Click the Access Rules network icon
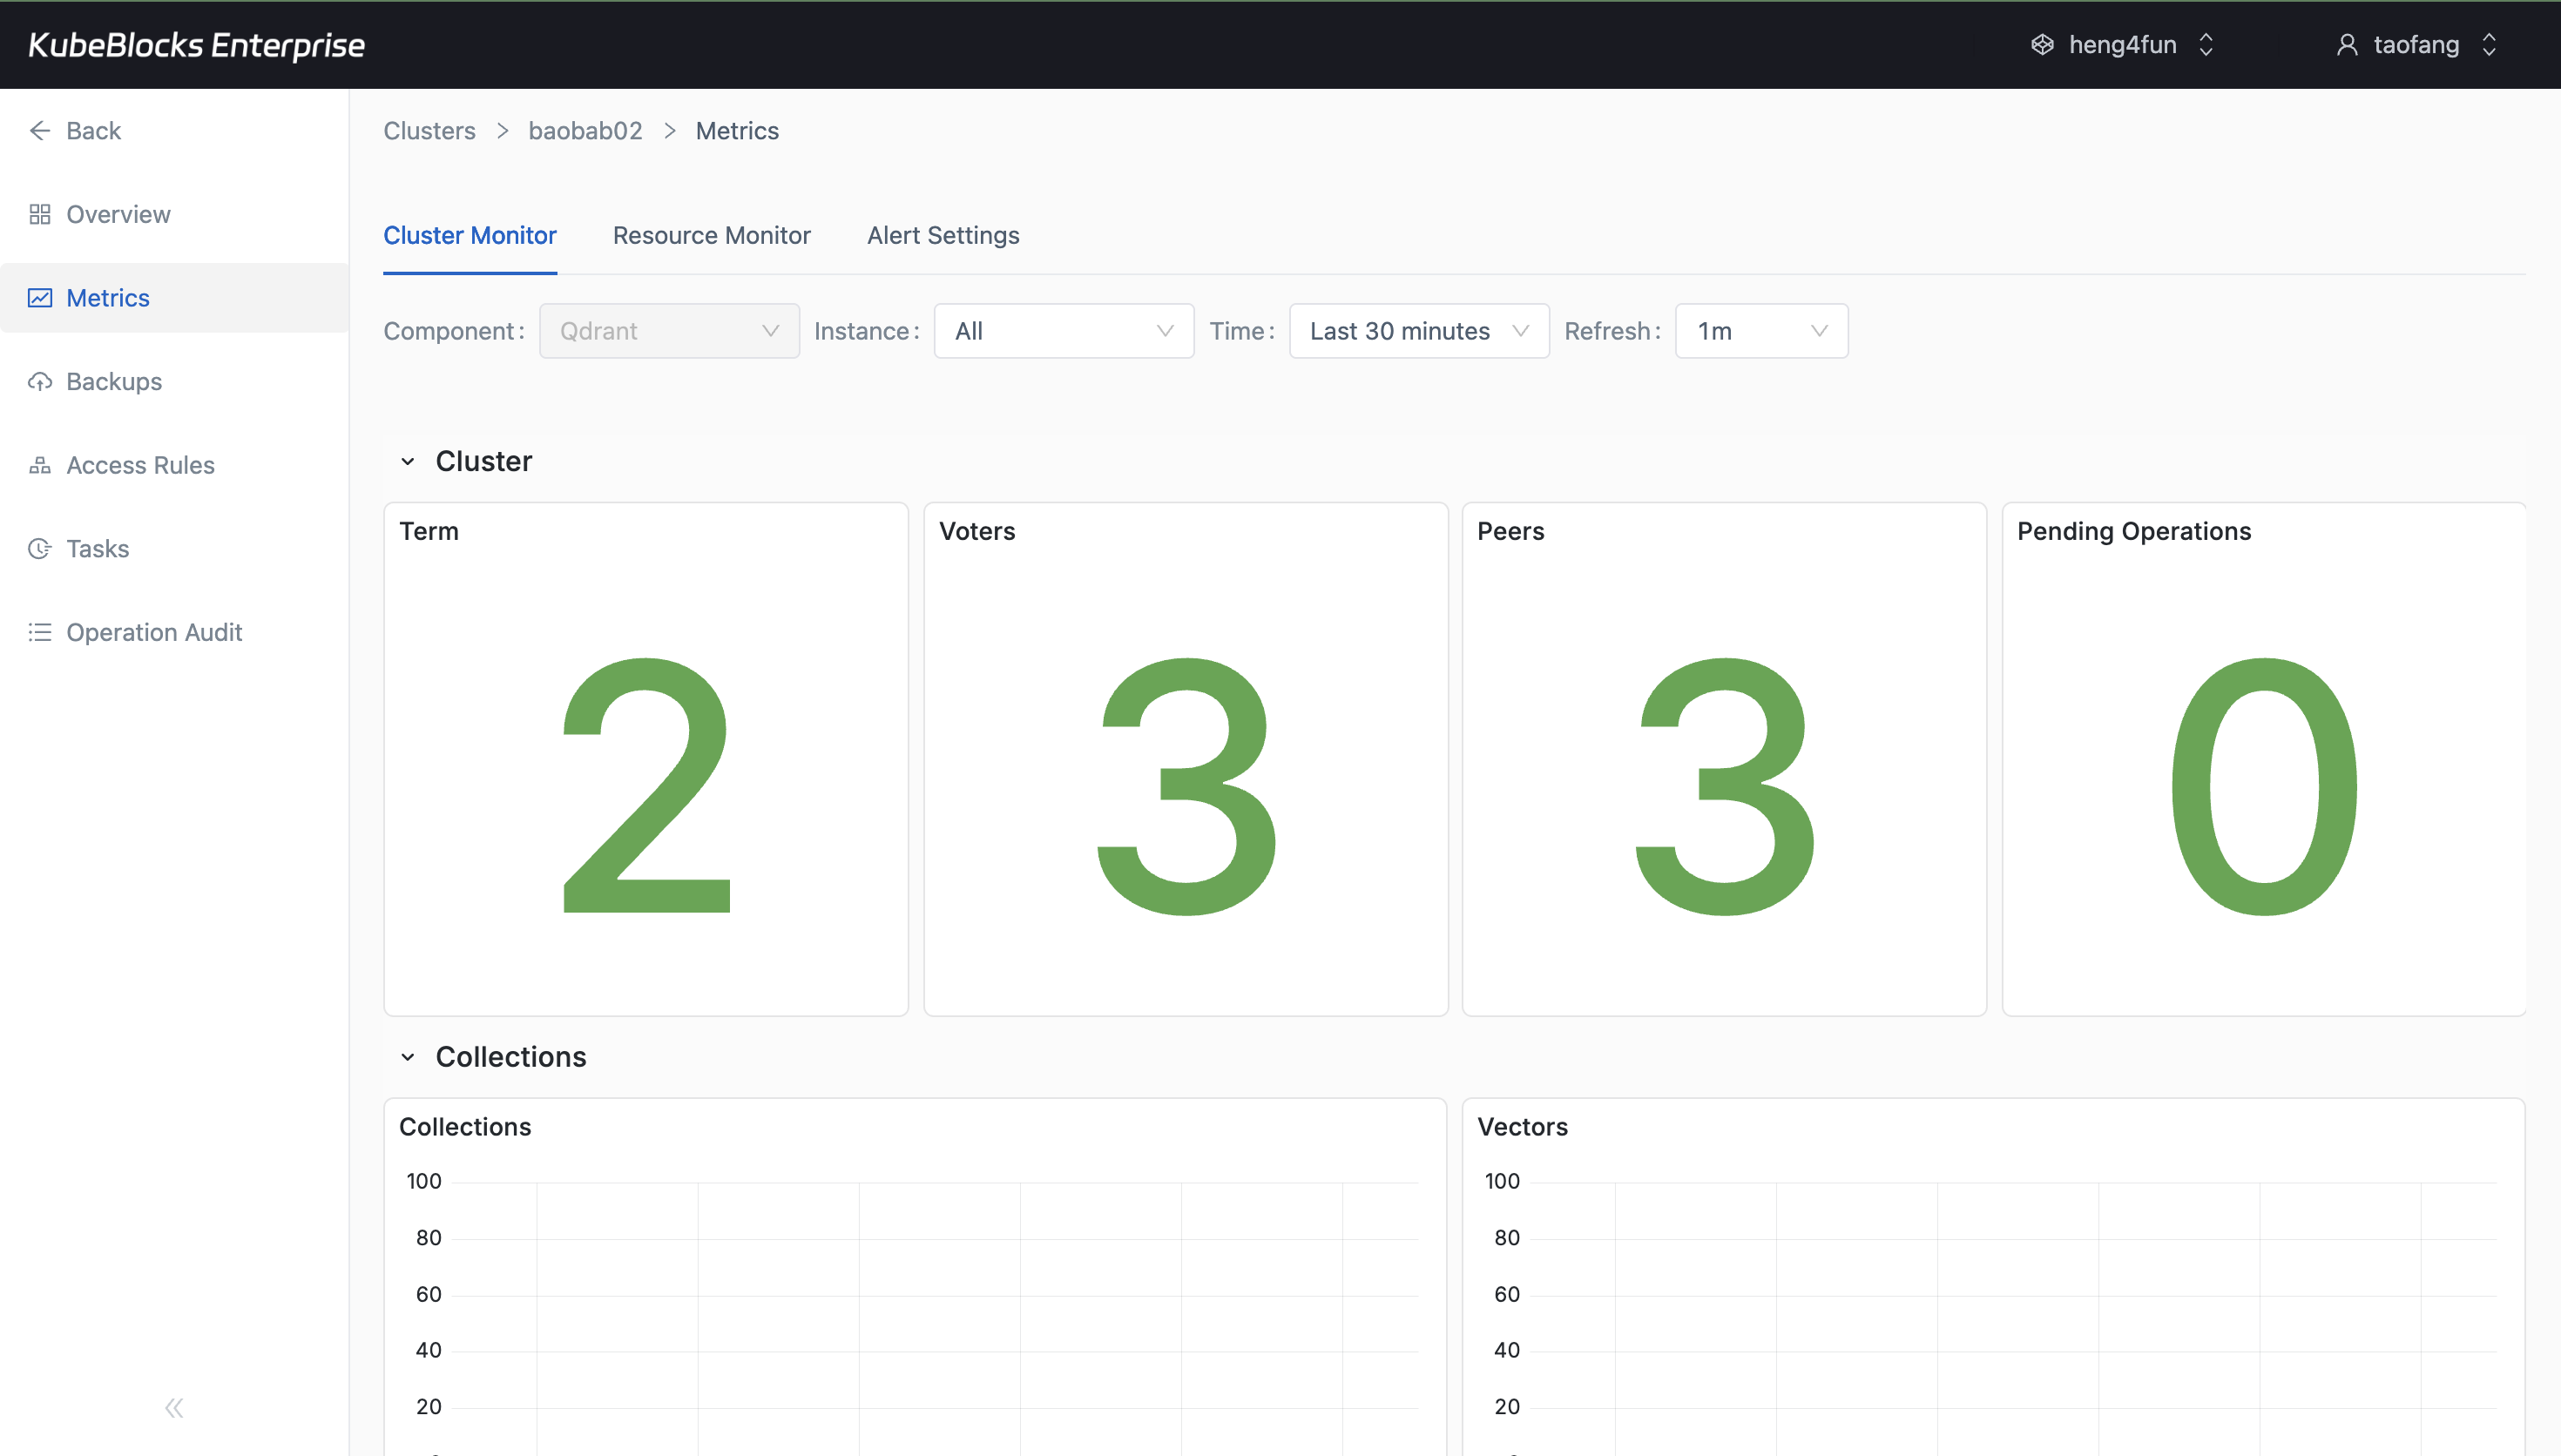The height and width of the screenshot is (1456, 2561). 40,465
